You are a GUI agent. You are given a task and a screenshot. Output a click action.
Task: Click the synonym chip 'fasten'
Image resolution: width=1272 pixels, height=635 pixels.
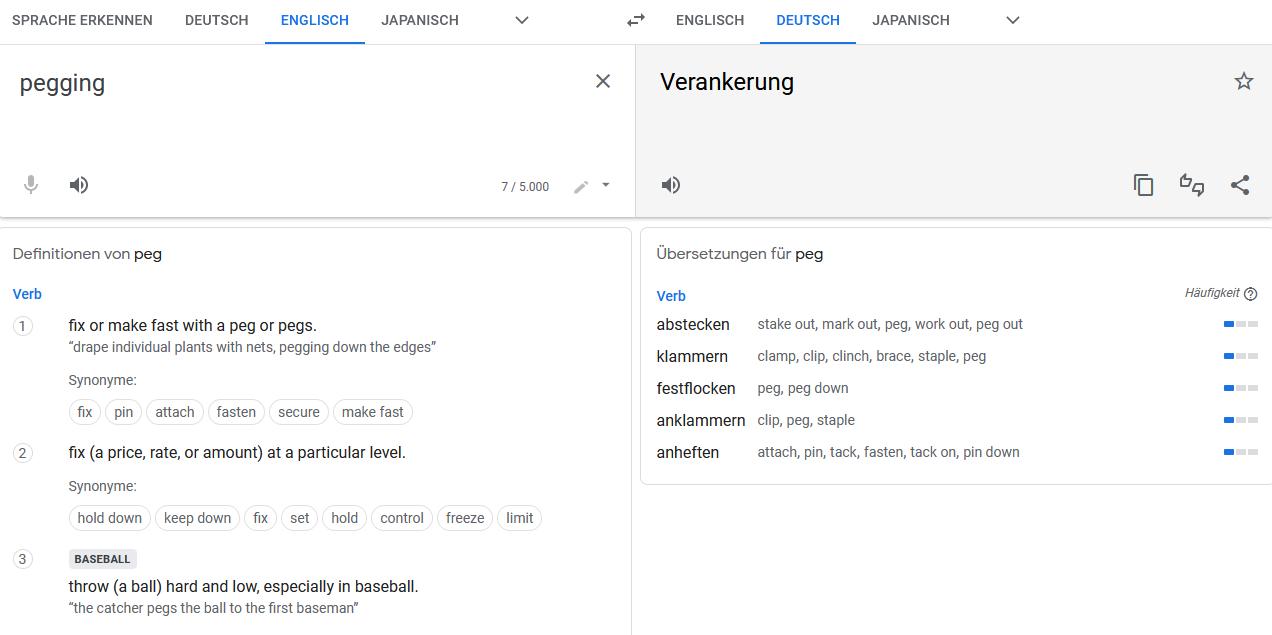pyautogui.click(x=236, y=412)
